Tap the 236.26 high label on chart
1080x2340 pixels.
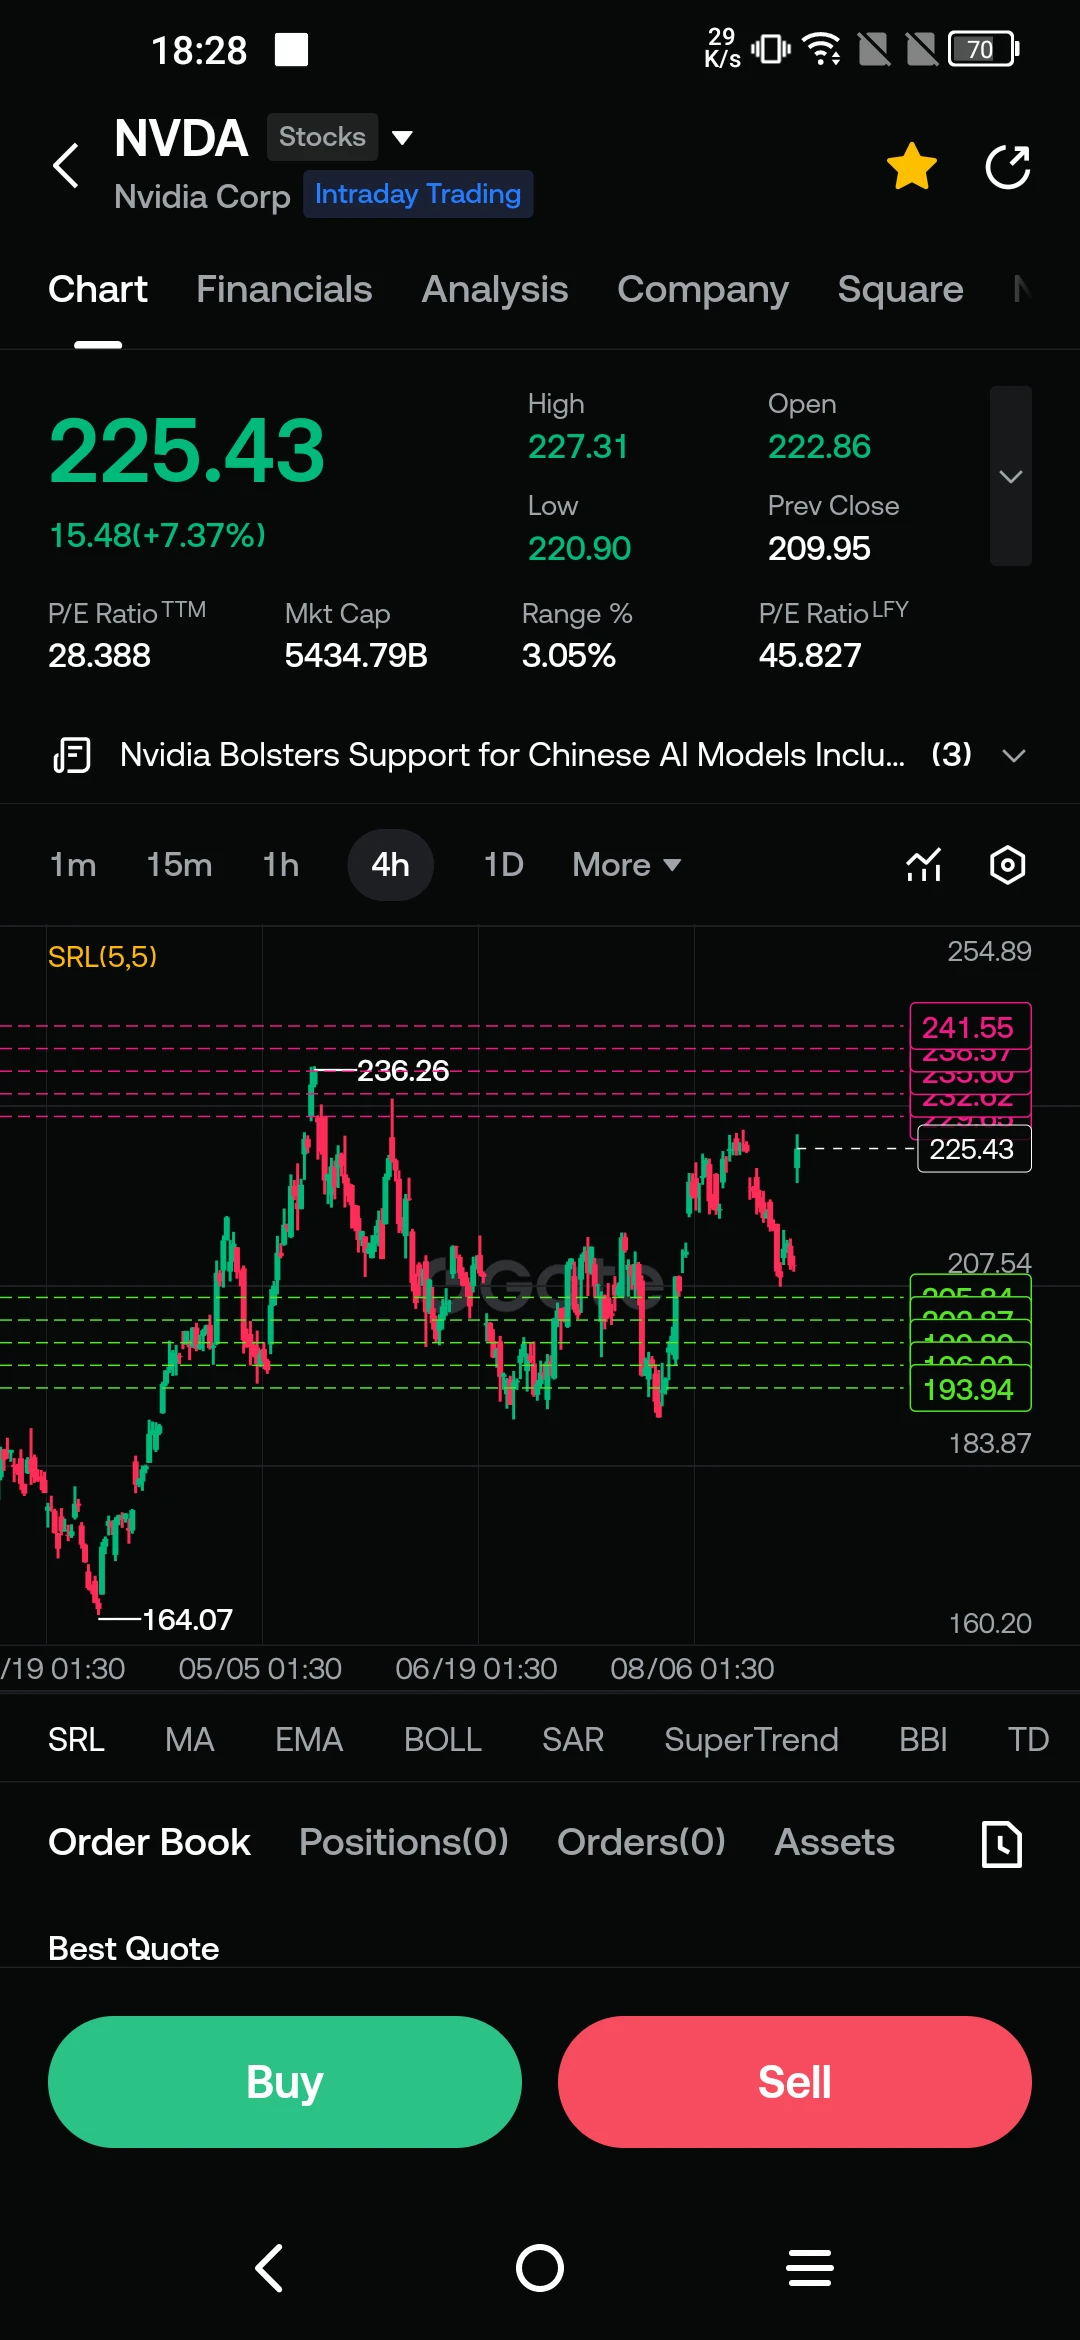coord(403,1071)
